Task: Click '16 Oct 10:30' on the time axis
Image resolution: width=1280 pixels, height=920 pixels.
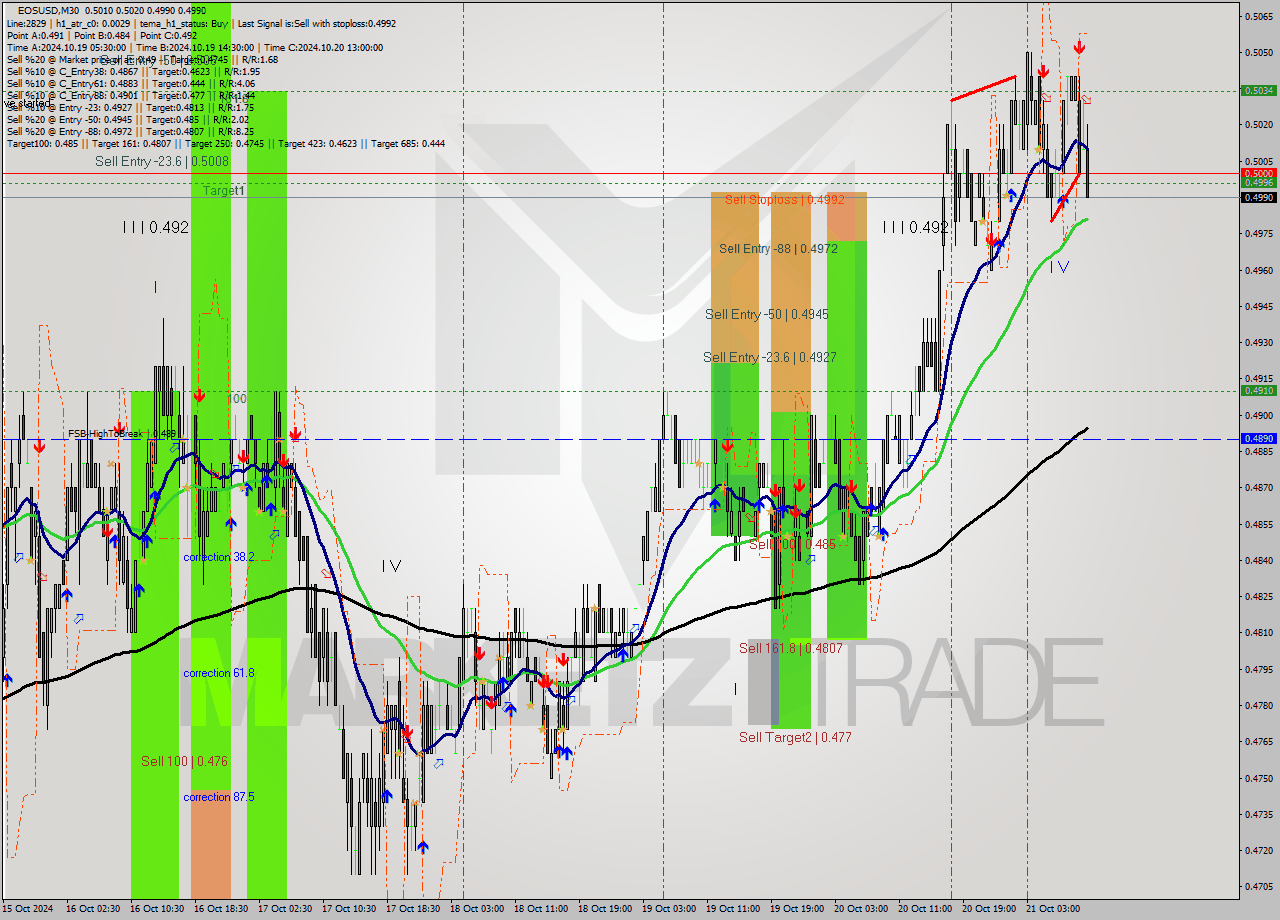Action: [x=157, y=909]
